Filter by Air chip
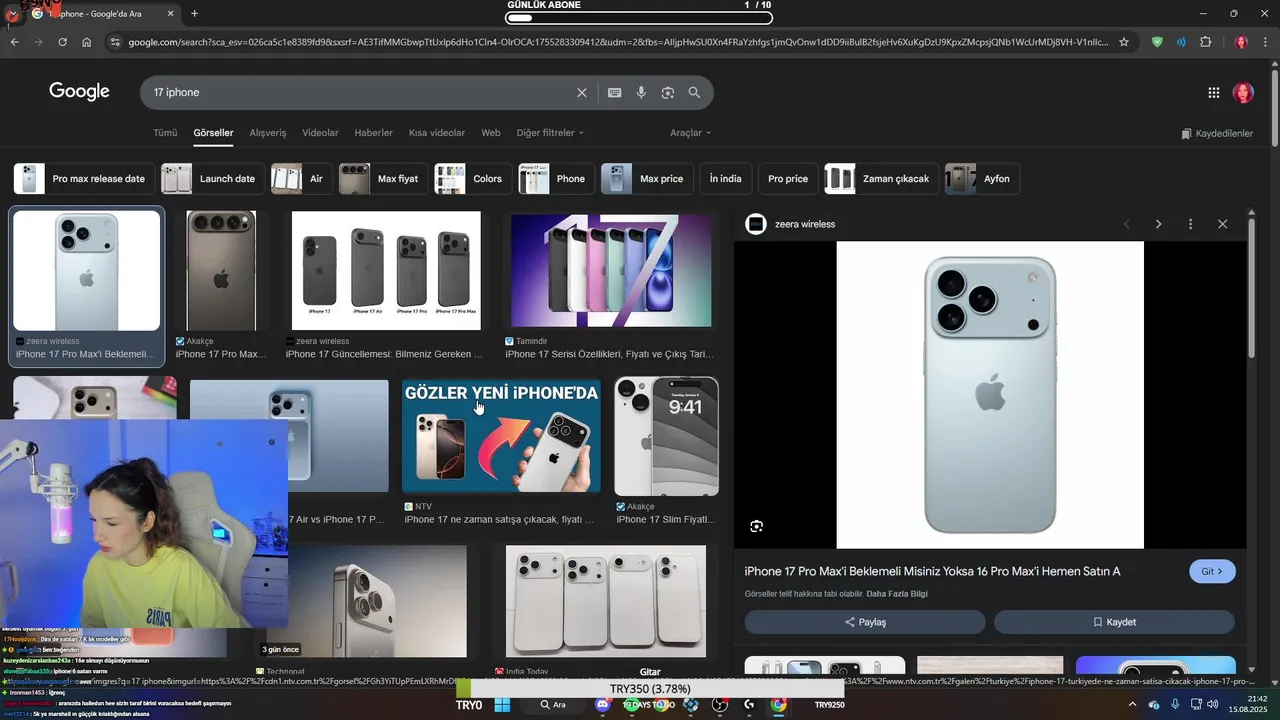Image resolution: width=1280 pixels, height=720 pixels. (x=302, y=179)
